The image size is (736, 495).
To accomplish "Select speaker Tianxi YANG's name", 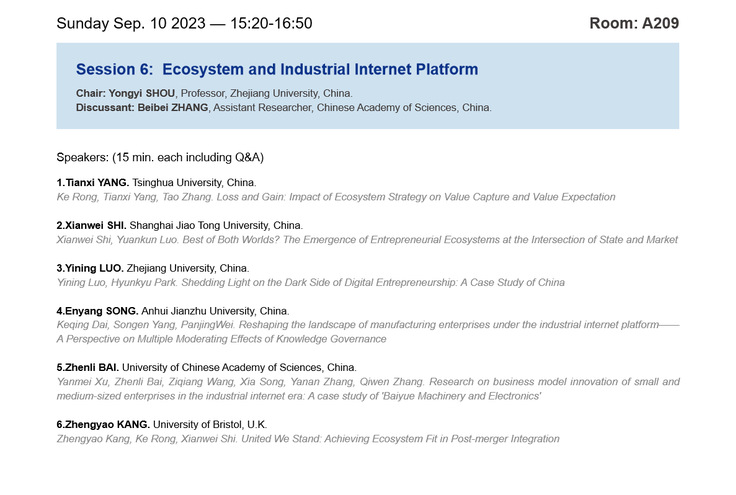I will (x=96, y=183).
